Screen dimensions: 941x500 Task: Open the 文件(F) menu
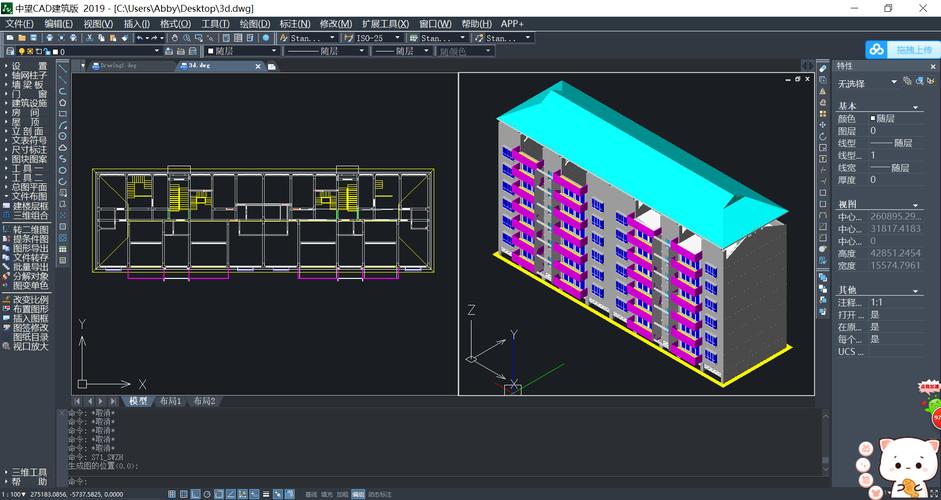click(x=19, y=23)
